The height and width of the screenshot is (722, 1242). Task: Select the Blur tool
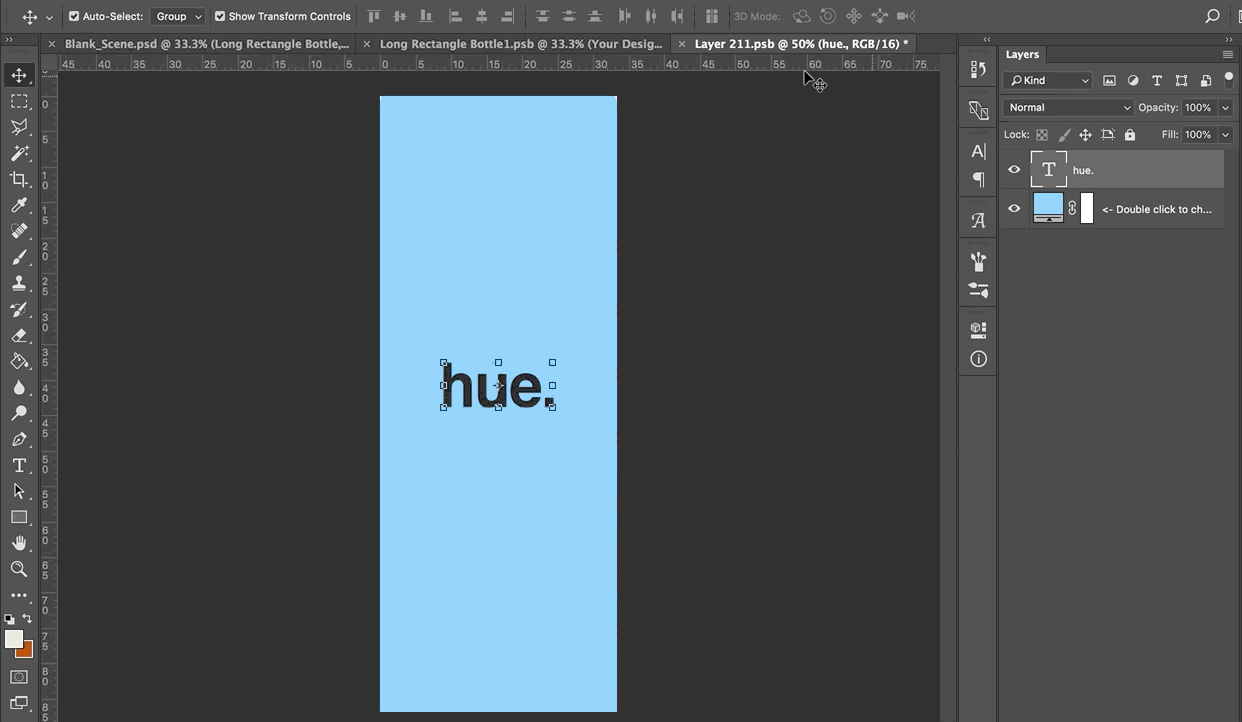click(19, 388)
